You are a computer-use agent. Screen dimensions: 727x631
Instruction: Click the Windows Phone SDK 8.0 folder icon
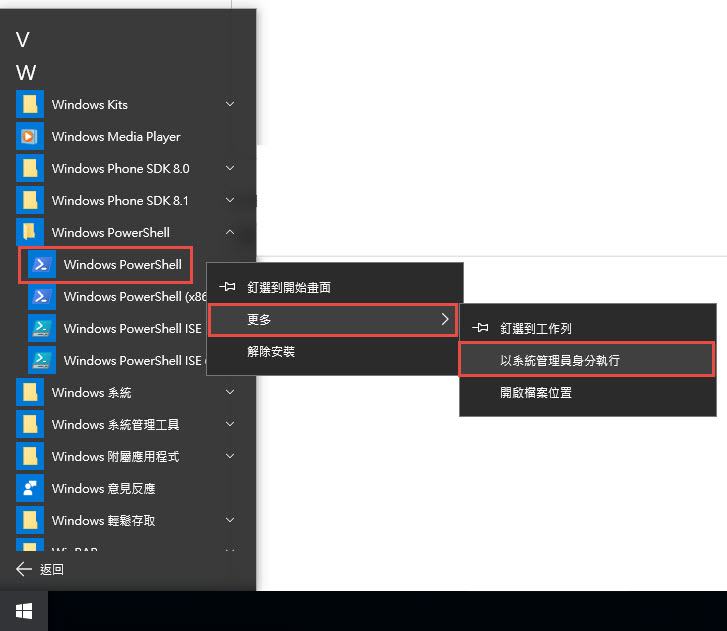coord(30,168)
